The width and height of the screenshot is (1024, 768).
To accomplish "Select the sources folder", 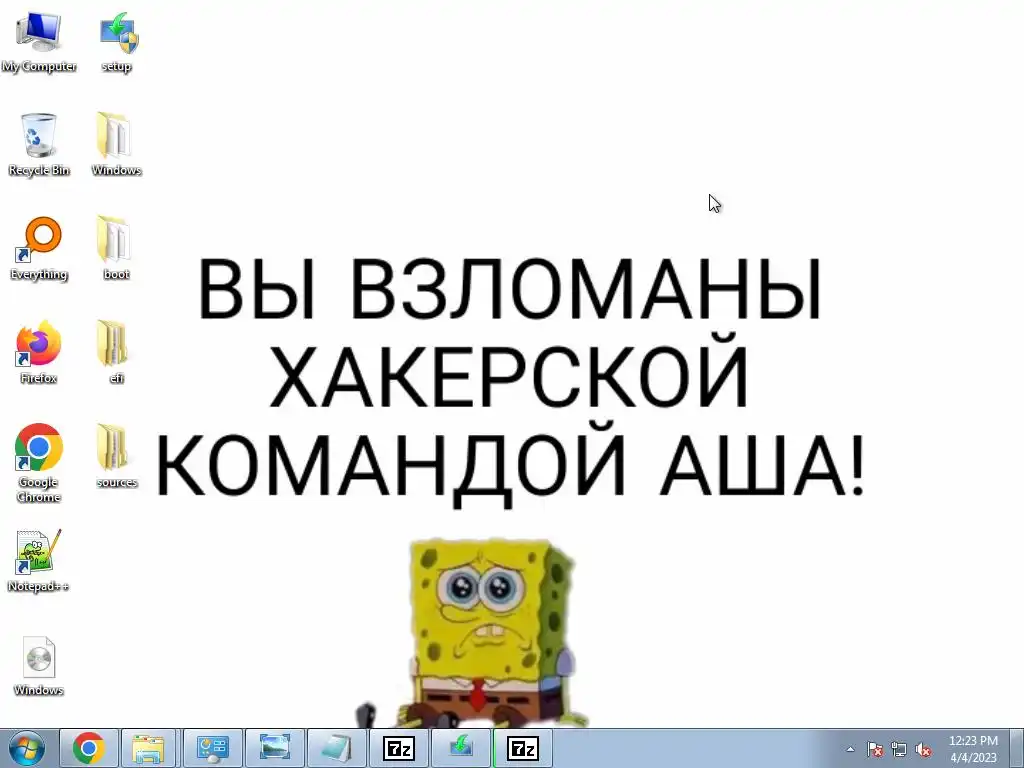I will [116, 456].
